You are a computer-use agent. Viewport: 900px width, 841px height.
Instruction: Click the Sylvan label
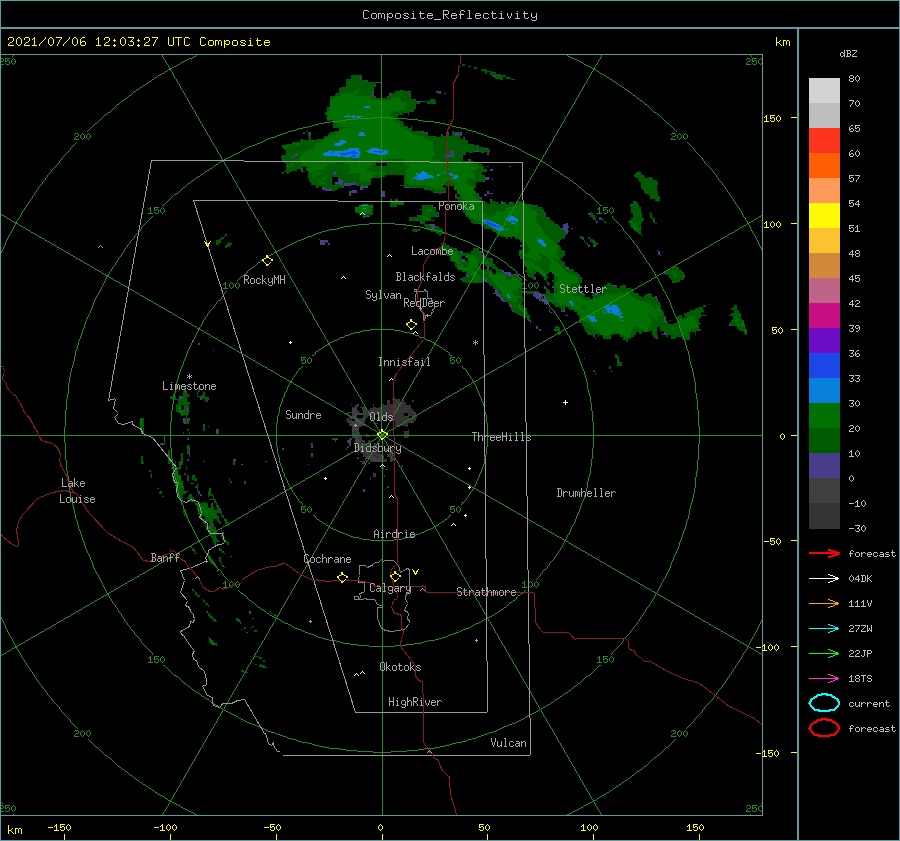pos(383,295)
